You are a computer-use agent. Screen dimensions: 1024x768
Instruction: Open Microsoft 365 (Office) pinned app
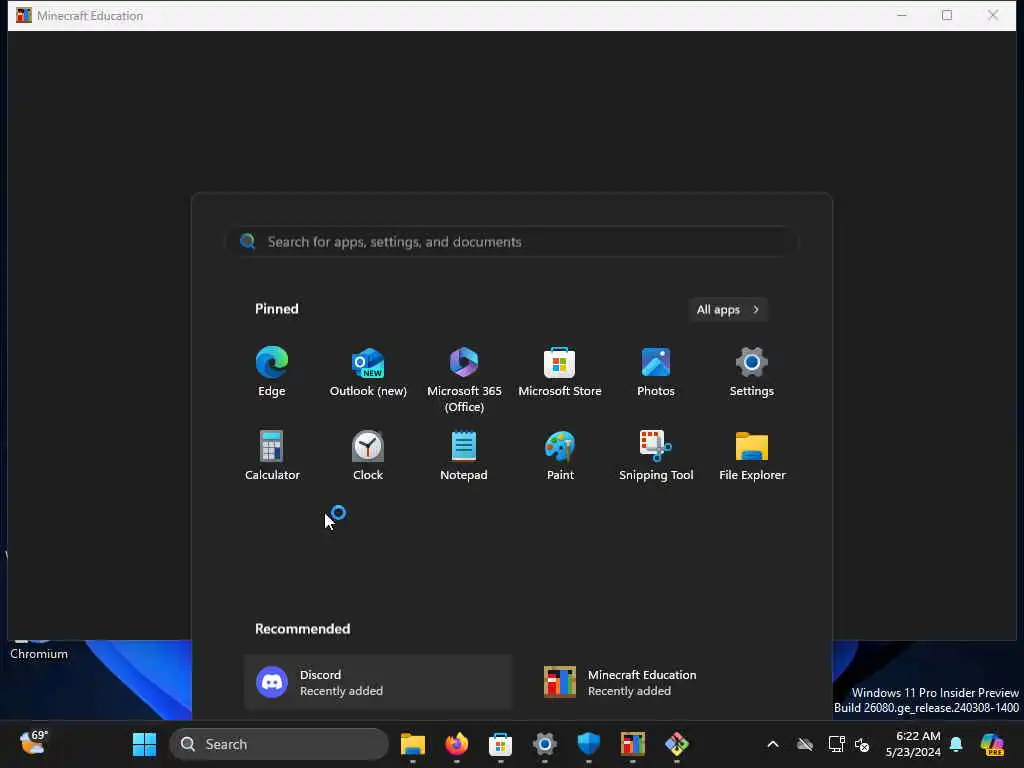point(464,379)
